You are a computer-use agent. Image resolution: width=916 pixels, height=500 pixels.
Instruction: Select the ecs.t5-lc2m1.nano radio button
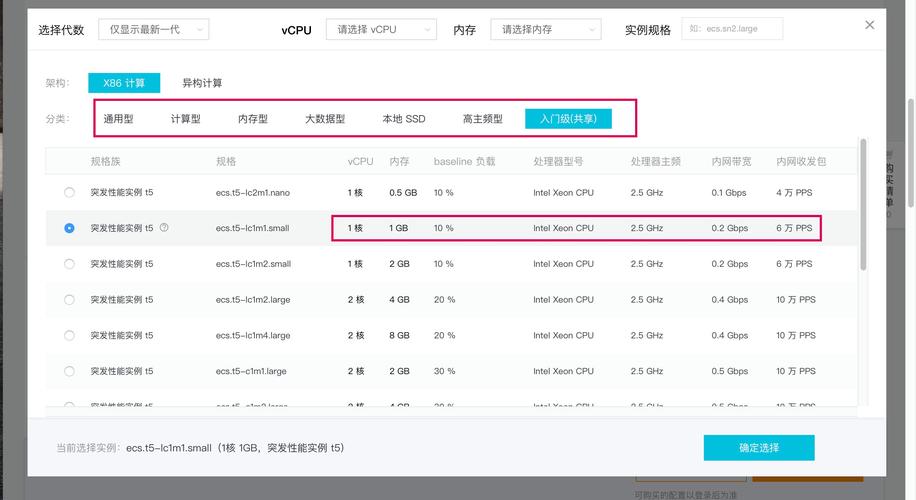tap(69, 192)
